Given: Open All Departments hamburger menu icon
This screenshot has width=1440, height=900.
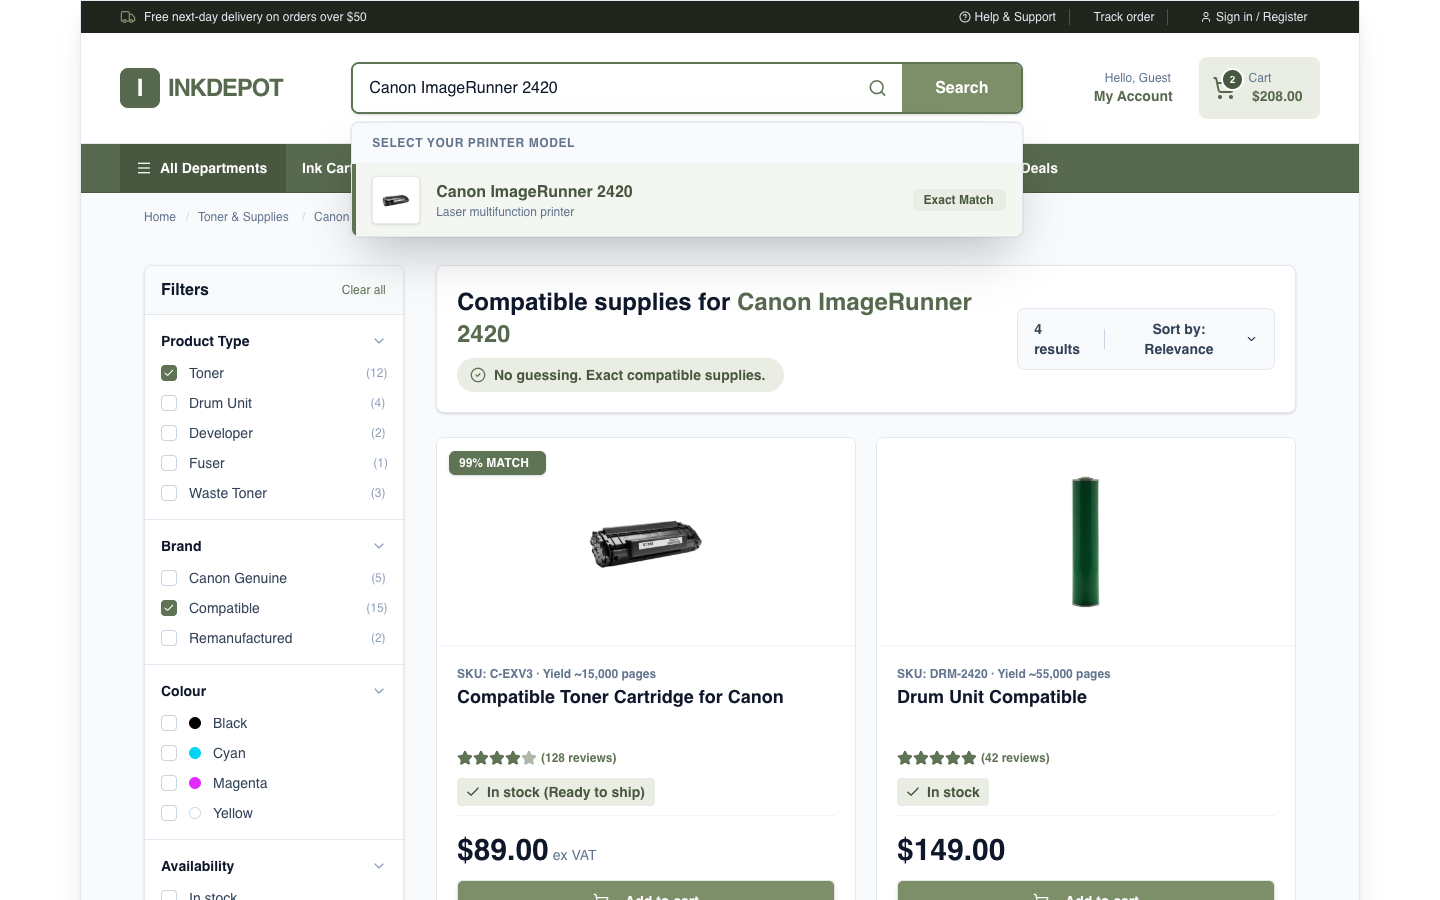Looking at the screenshot, I should tap(144, 168).
